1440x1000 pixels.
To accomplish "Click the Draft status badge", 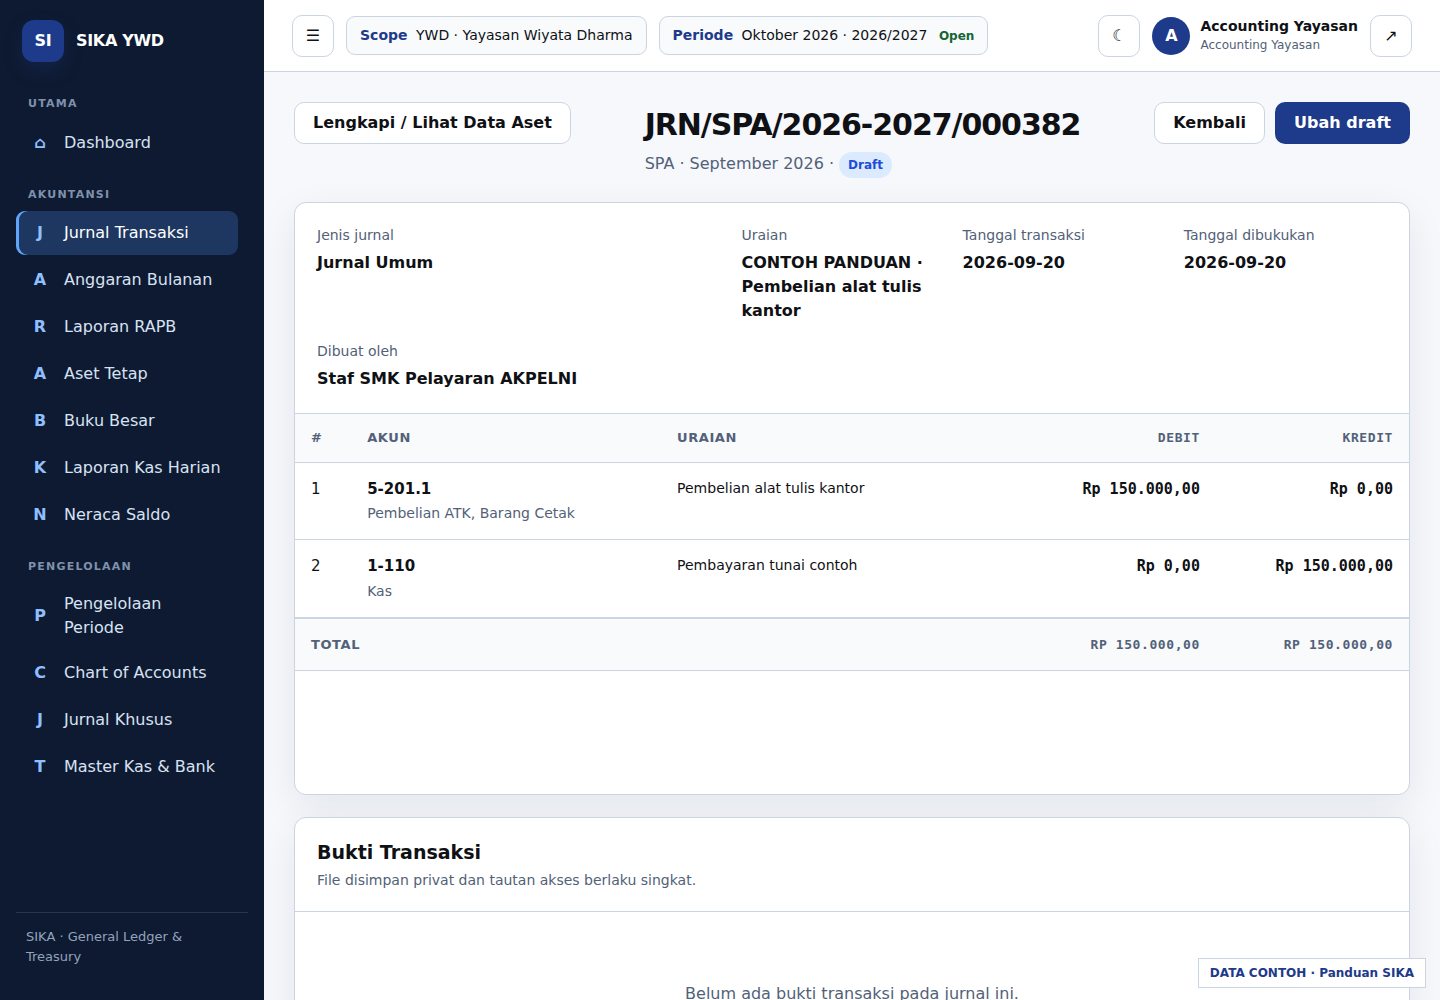I will coord(865,165).
